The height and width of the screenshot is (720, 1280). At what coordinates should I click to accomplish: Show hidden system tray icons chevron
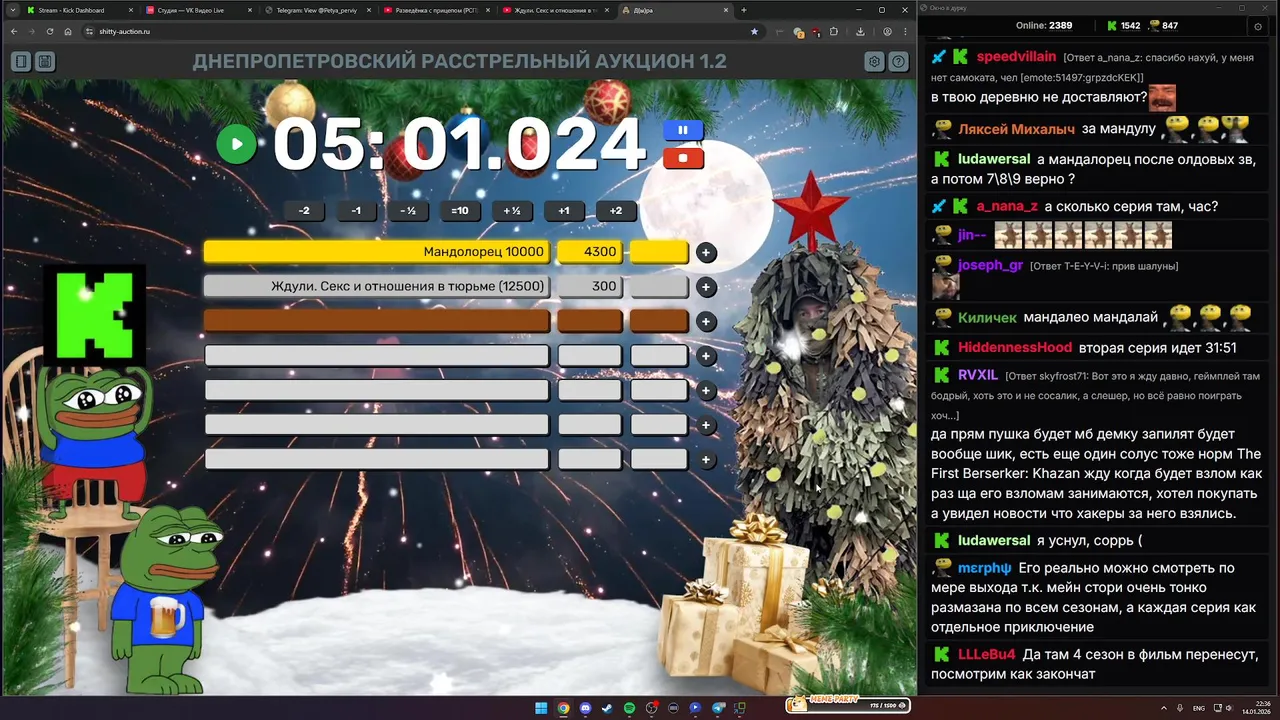coord(1164,708)
